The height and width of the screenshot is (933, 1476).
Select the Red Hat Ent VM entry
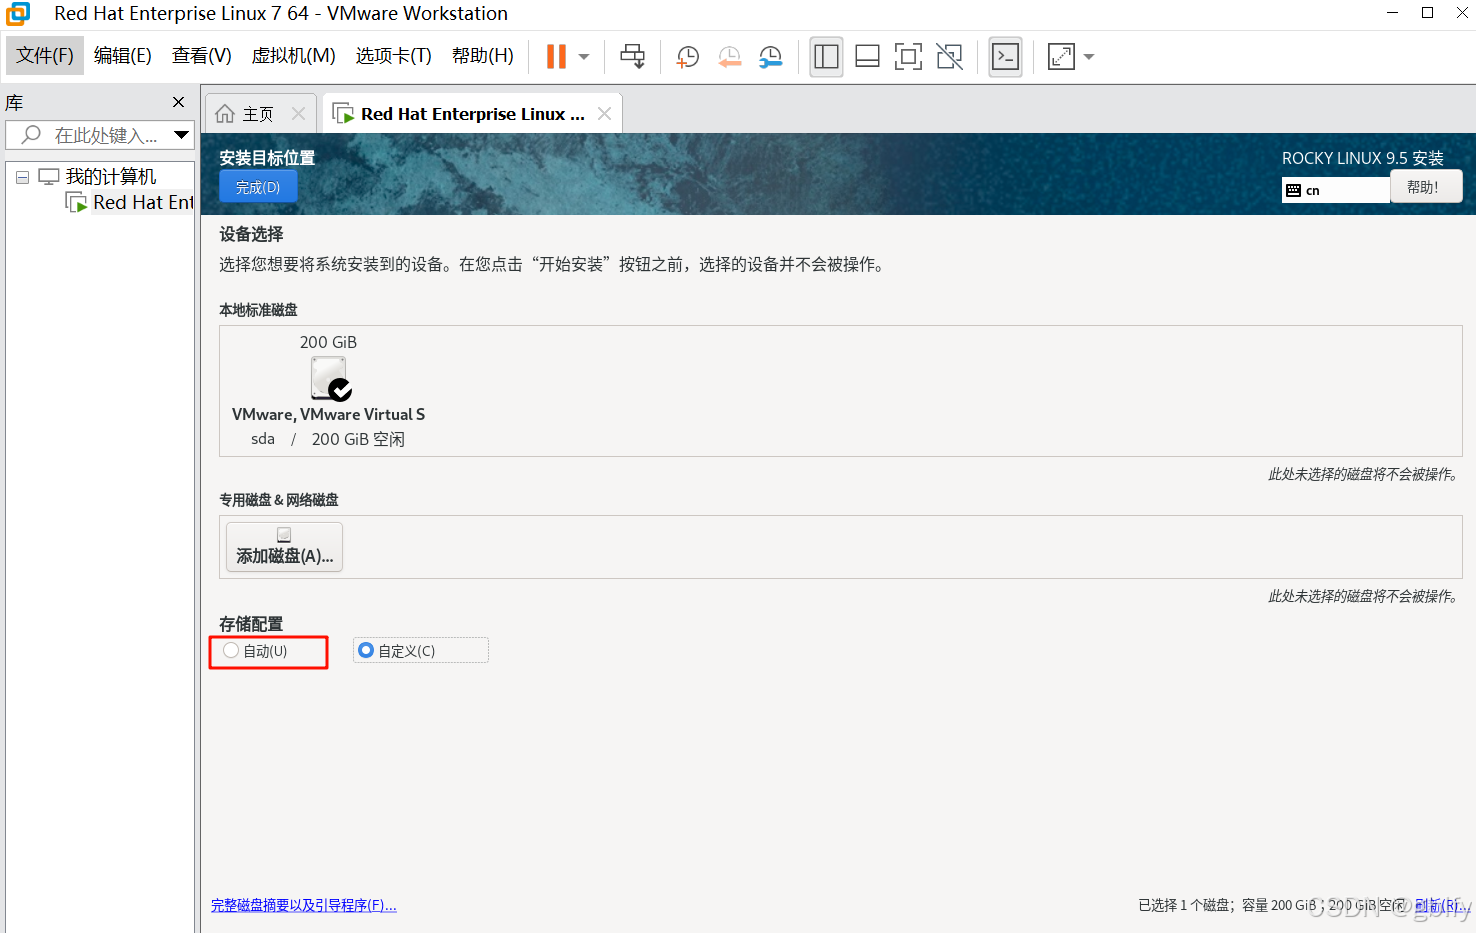coord(142,202)
